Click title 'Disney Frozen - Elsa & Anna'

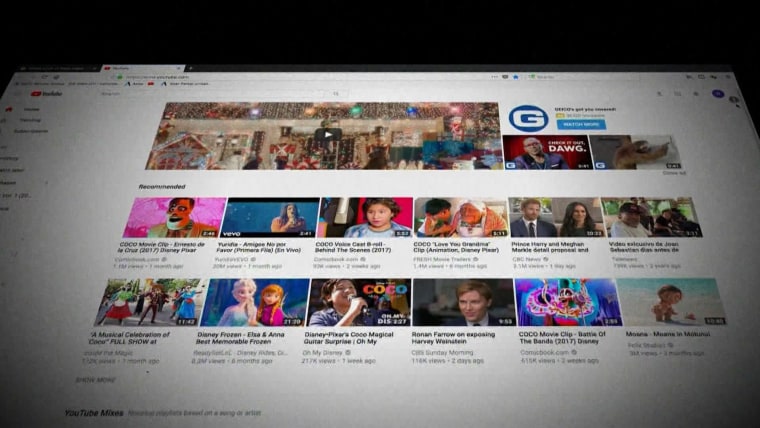(240, 338)
